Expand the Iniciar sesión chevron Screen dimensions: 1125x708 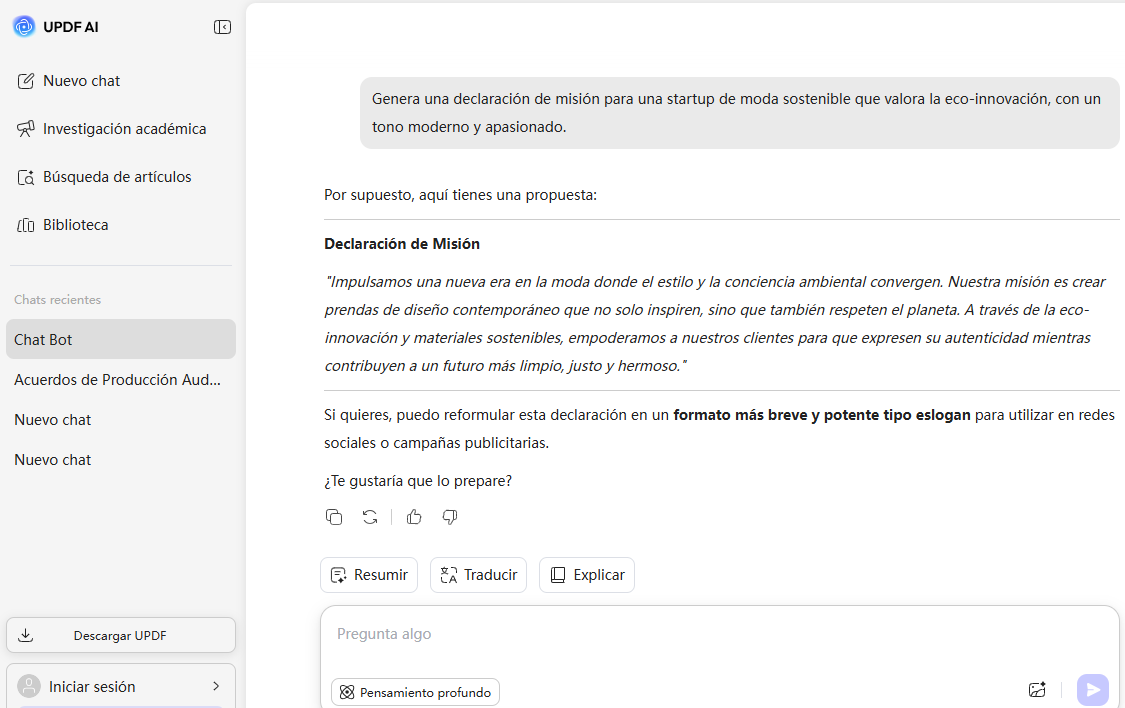[216, 686]
